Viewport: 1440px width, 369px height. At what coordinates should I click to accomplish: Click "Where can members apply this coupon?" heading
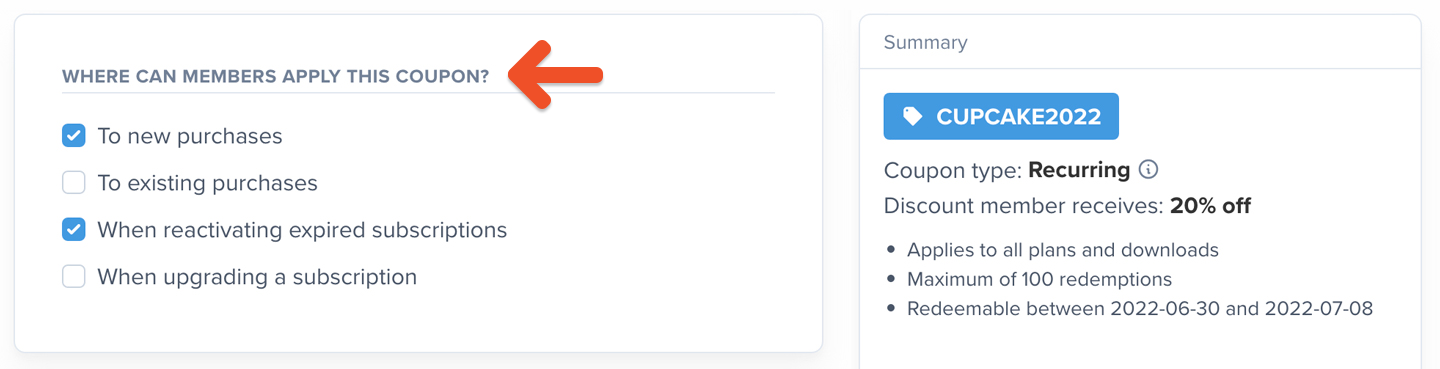pyautogui.click(x=276, y=76)
